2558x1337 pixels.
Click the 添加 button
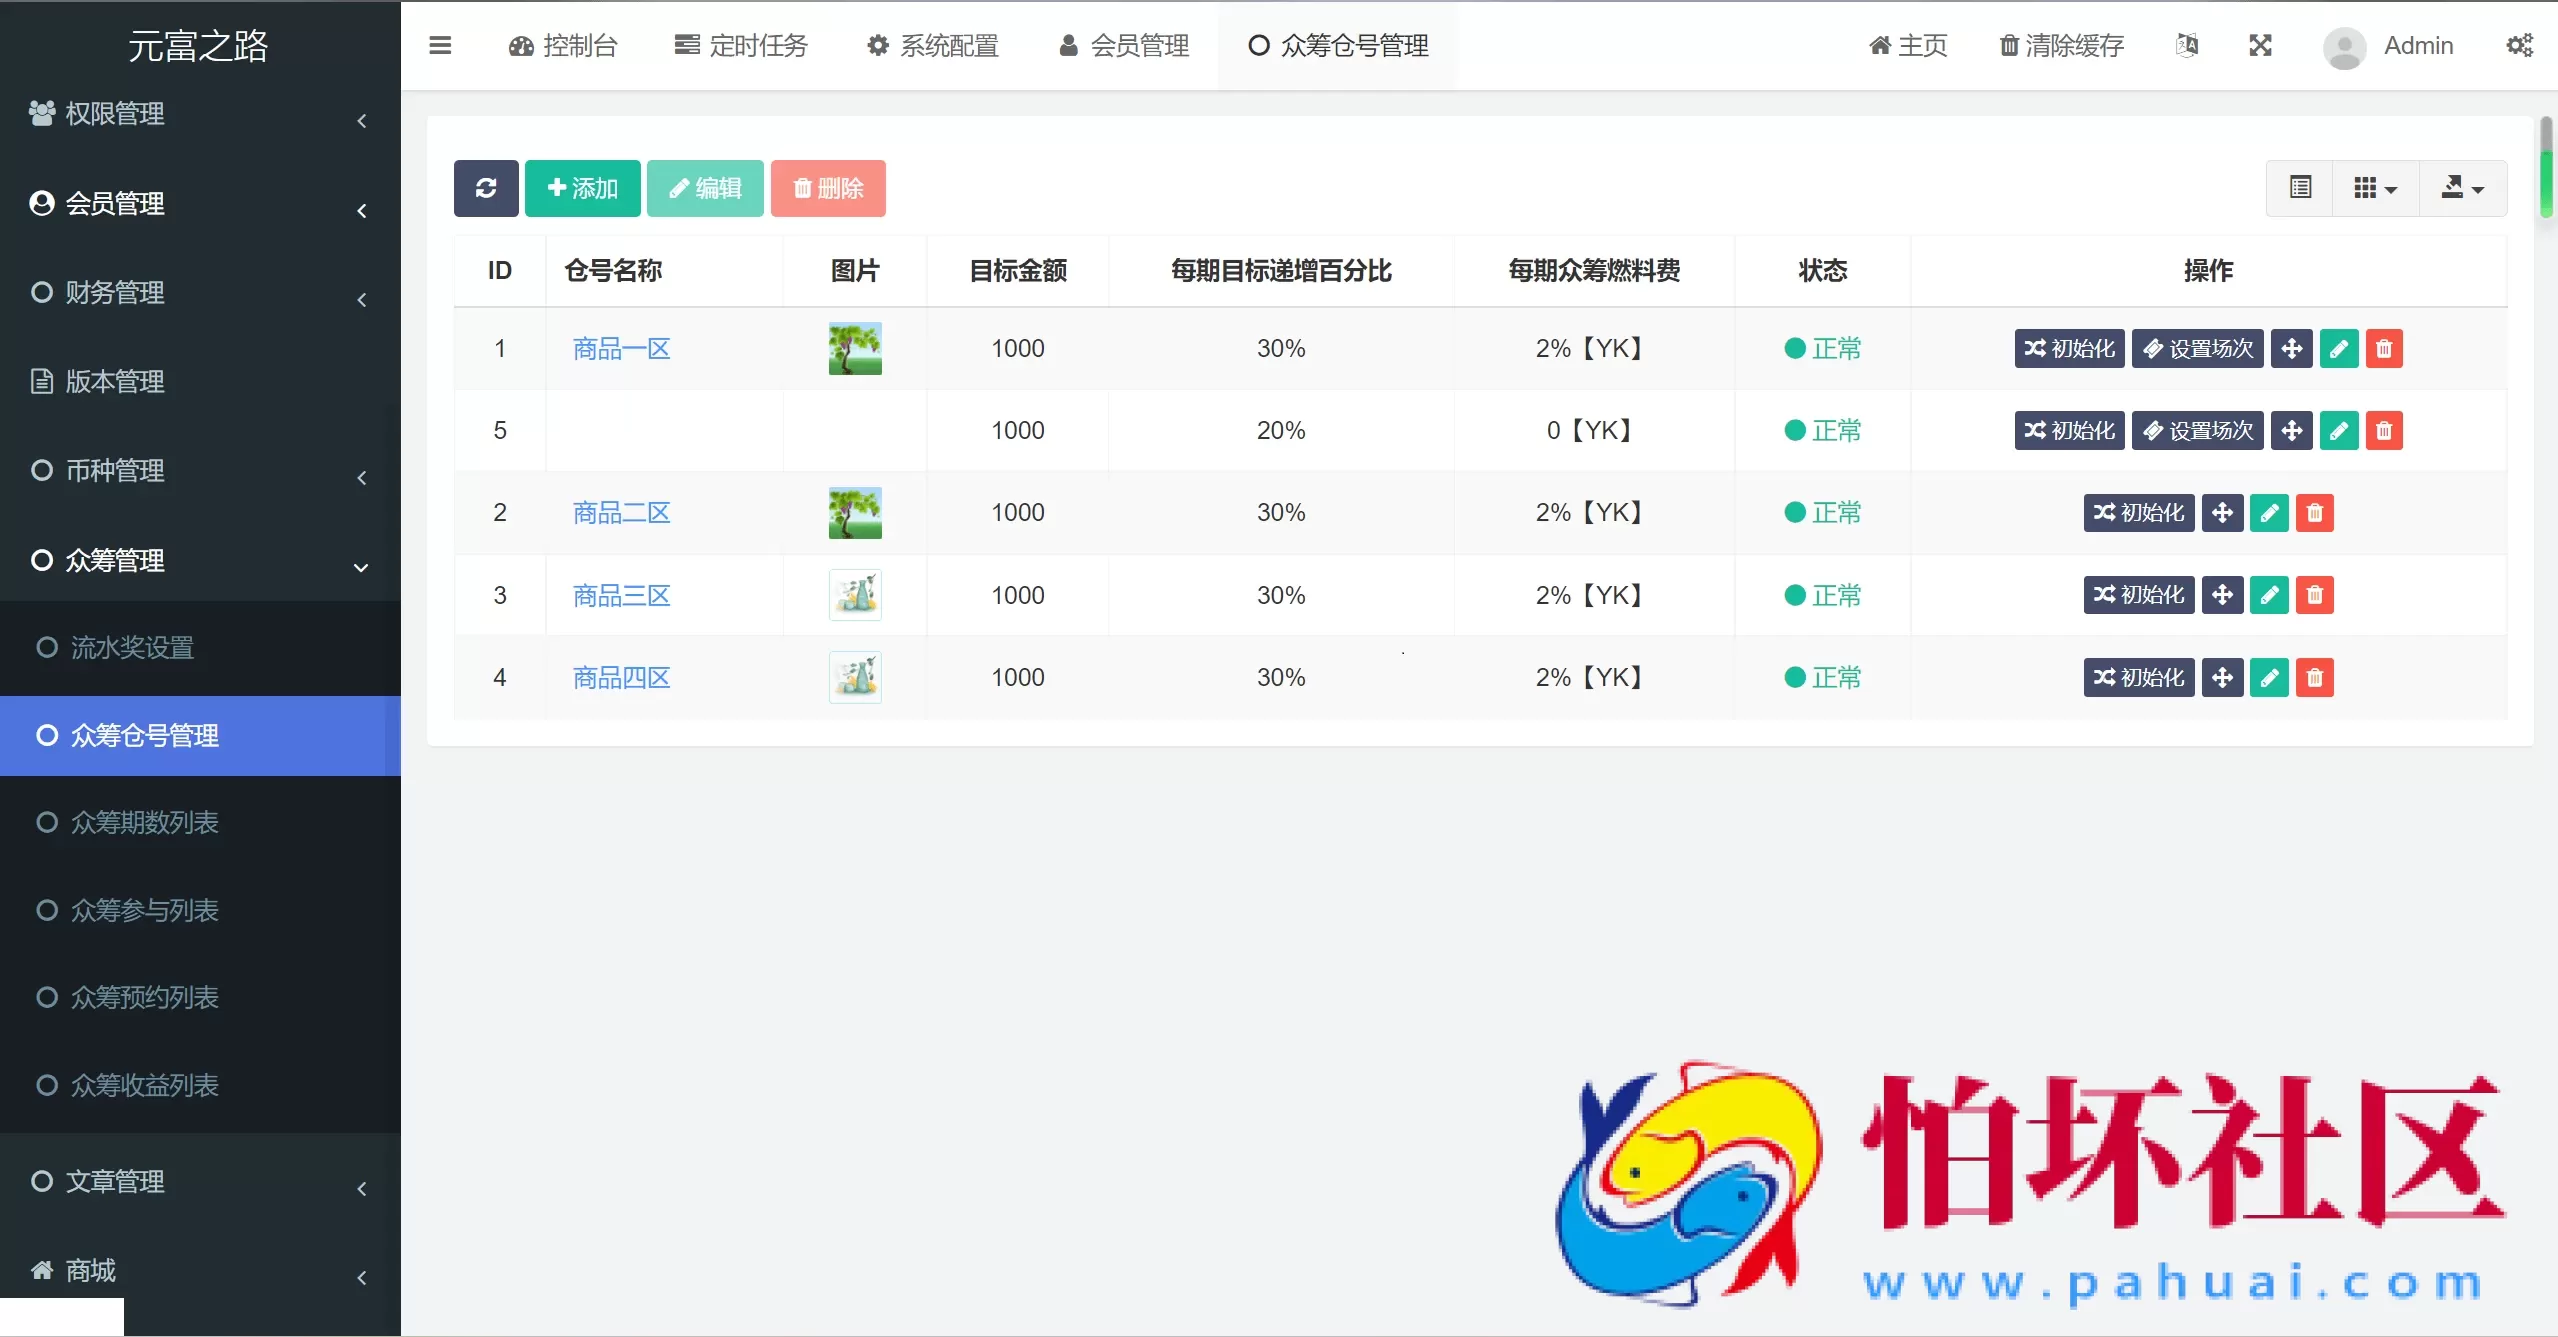[583, 188]
